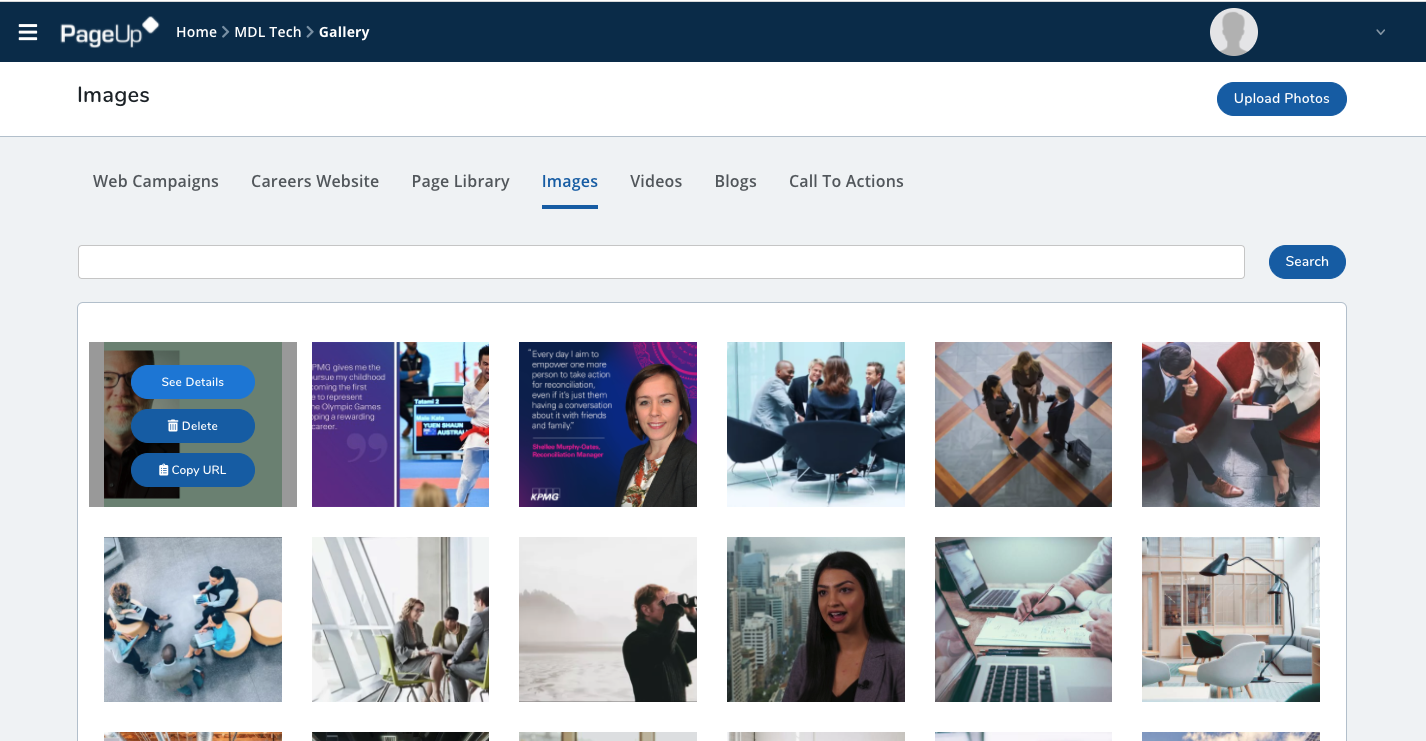Switch to Careers Website tab
The image size is (1426, 741).
pos(315,181)
